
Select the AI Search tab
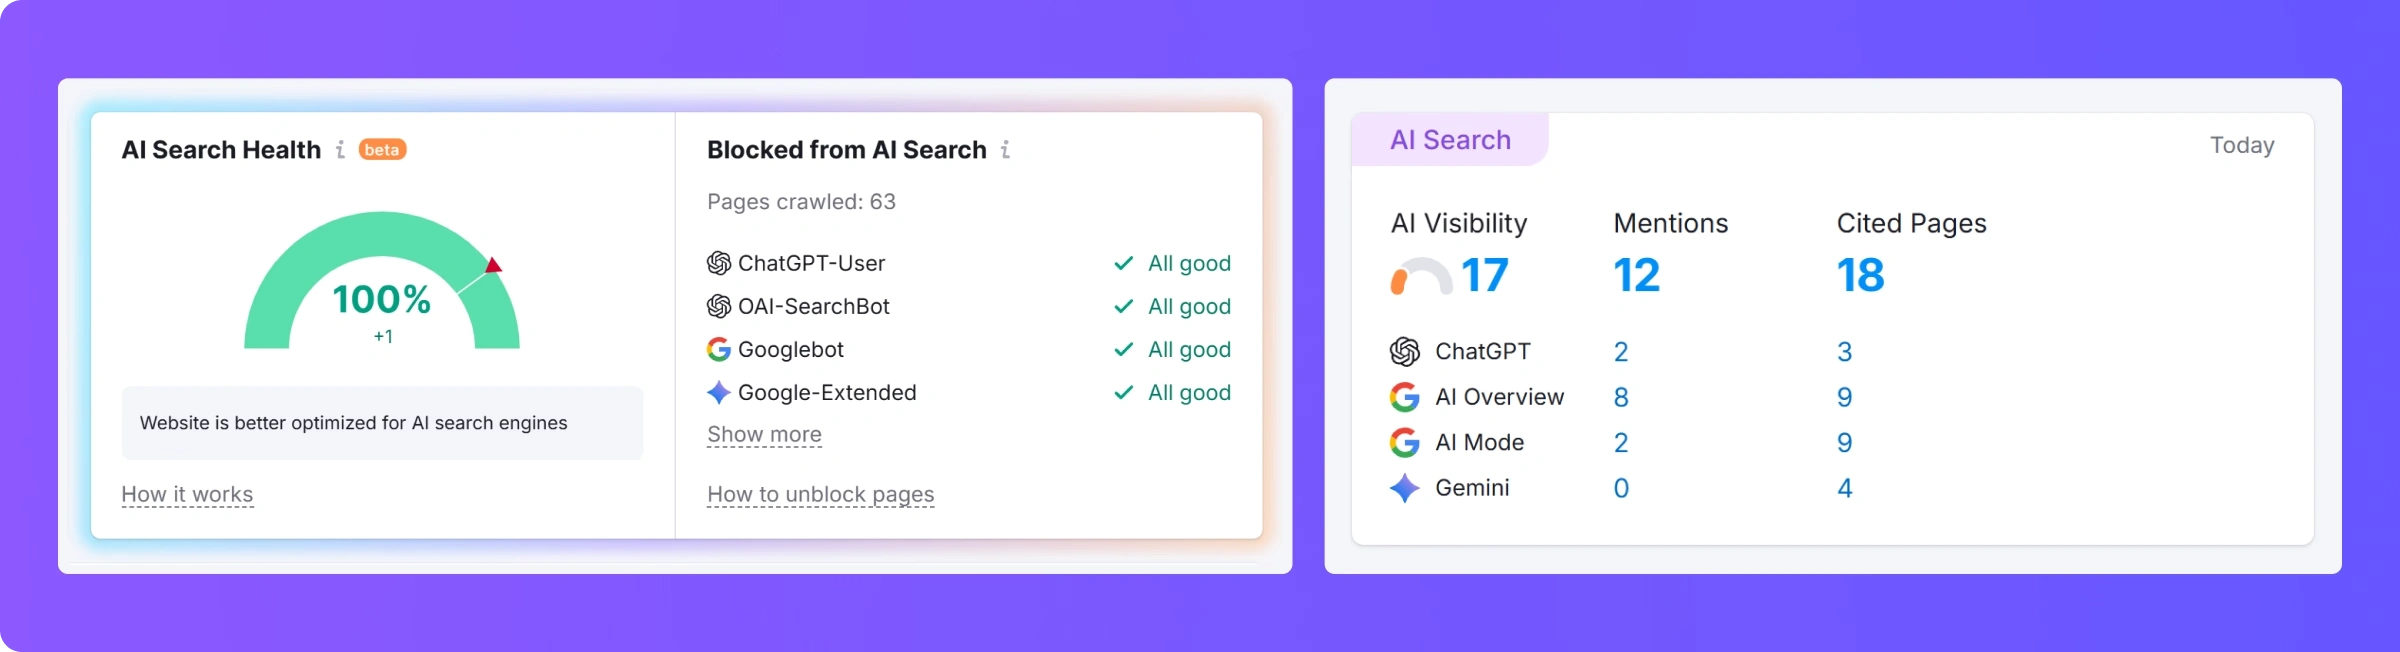(1449, 140)
